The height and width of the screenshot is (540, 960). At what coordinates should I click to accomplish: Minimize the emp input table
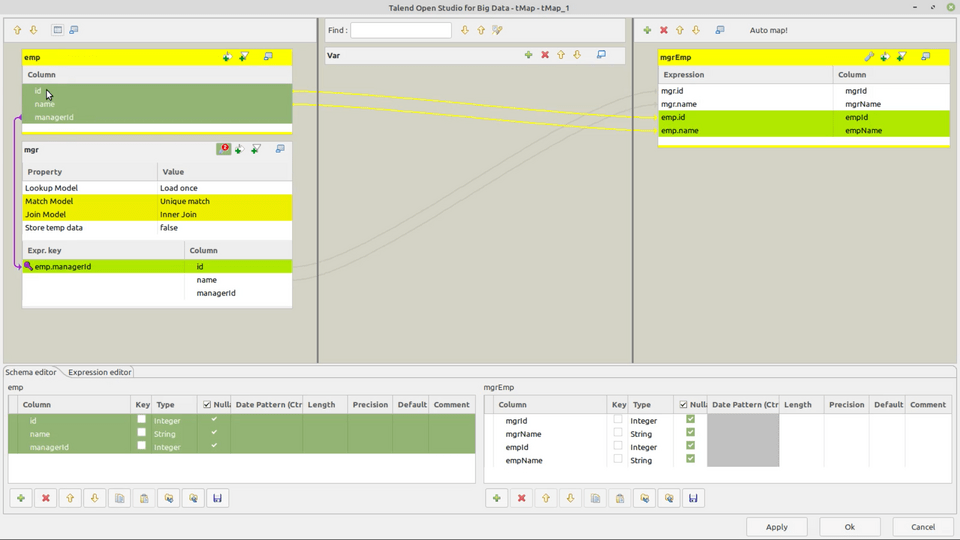[268, 57]
